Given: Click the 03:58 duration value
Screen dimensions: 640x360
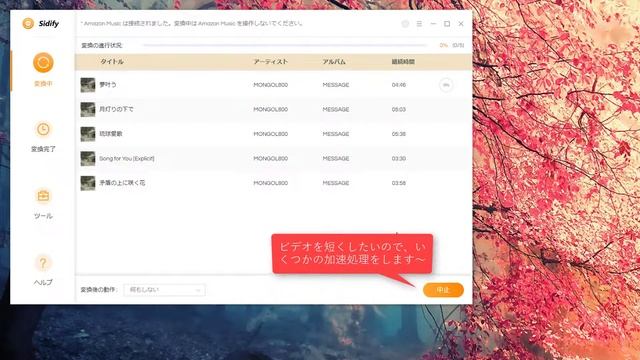Looking at the screenshot, I should (x=399, y=183).
